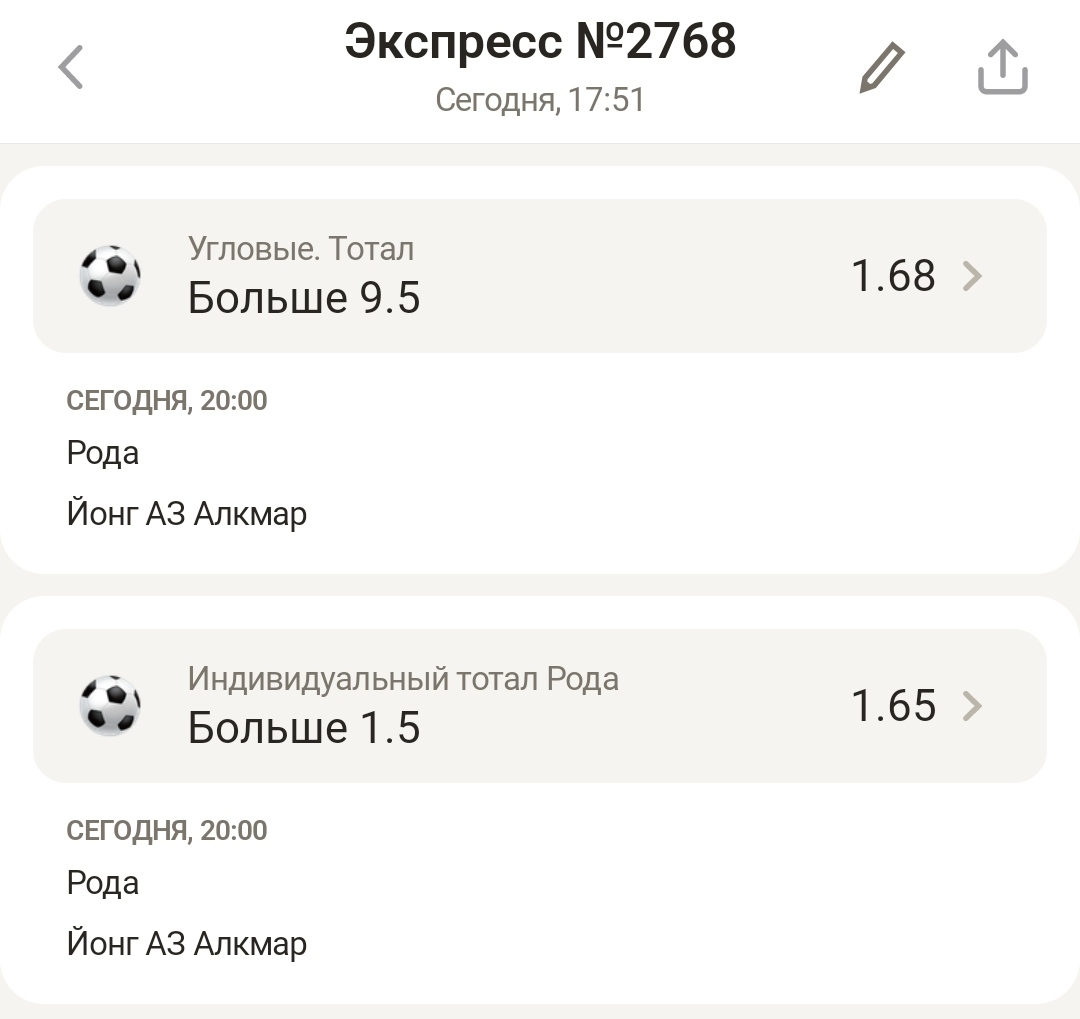The width and height of the screenshot is (1080, 1019).
Task: Open the Индивидуальный тотал Рода market label
Action: point(403,679)
